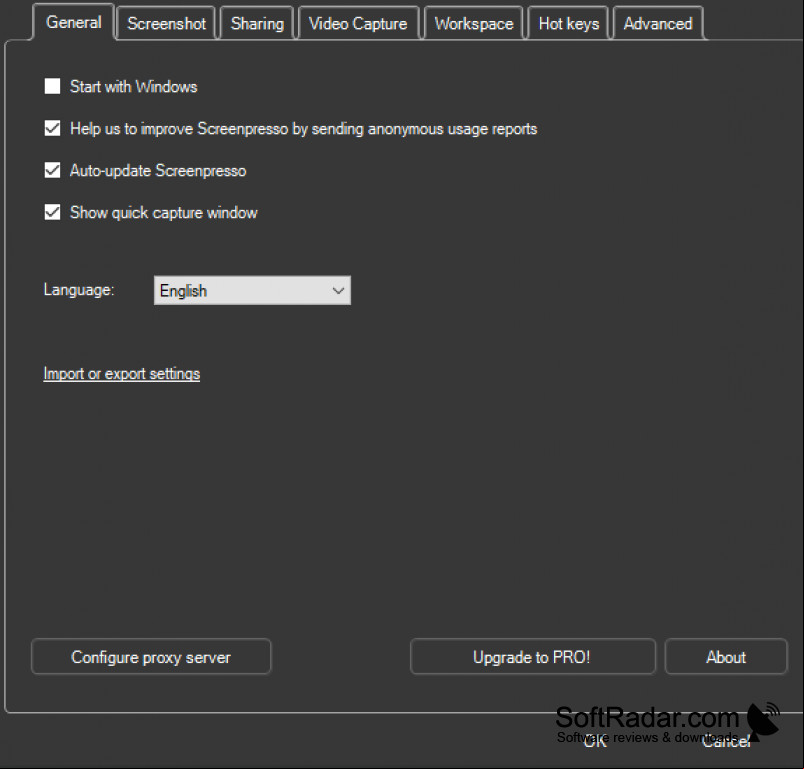
Task: Open the Screenshot tab
Action: coord(166,24)
